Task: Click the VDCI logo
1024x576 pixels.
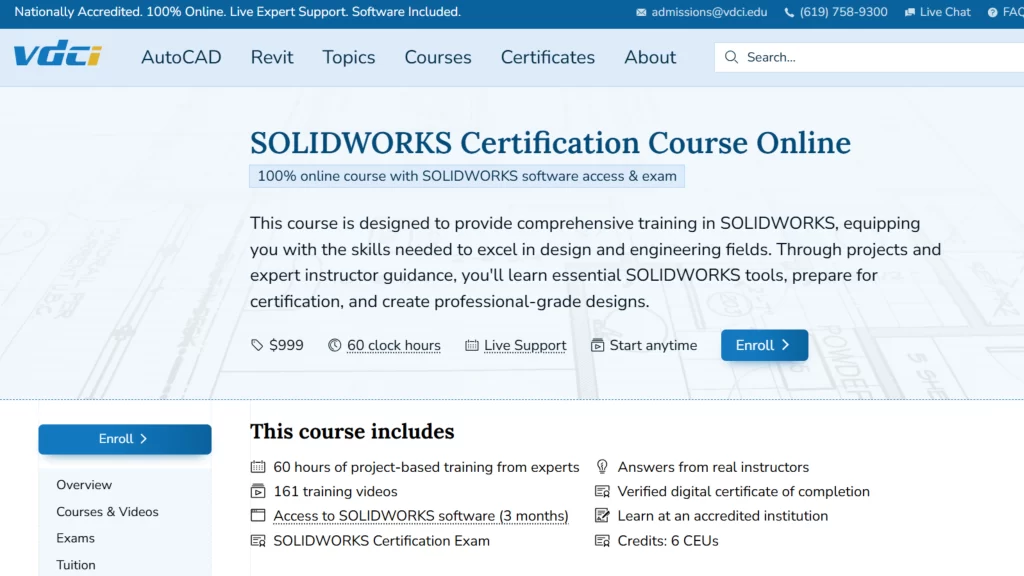Action: coord(58,54)
